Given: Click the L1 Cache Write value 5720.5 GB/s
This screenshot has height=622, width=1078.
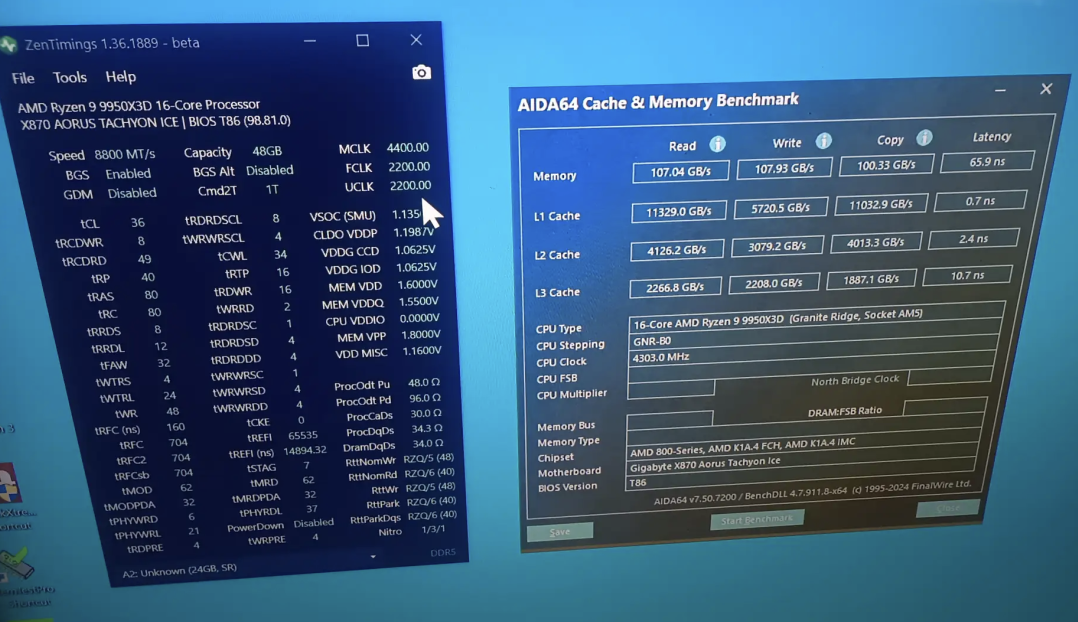Looking at the screenshot, I should click(x=780, y=208).
